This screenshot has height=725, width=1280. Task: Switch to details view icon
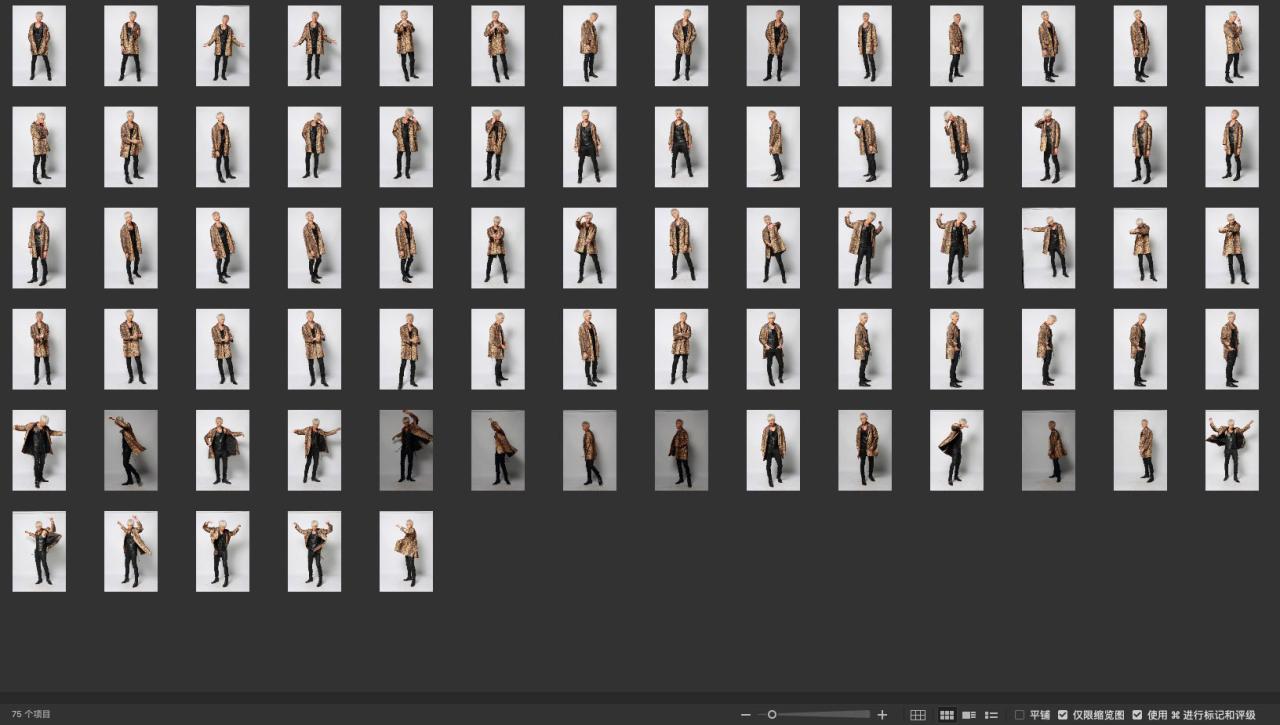tap(969, 715)
